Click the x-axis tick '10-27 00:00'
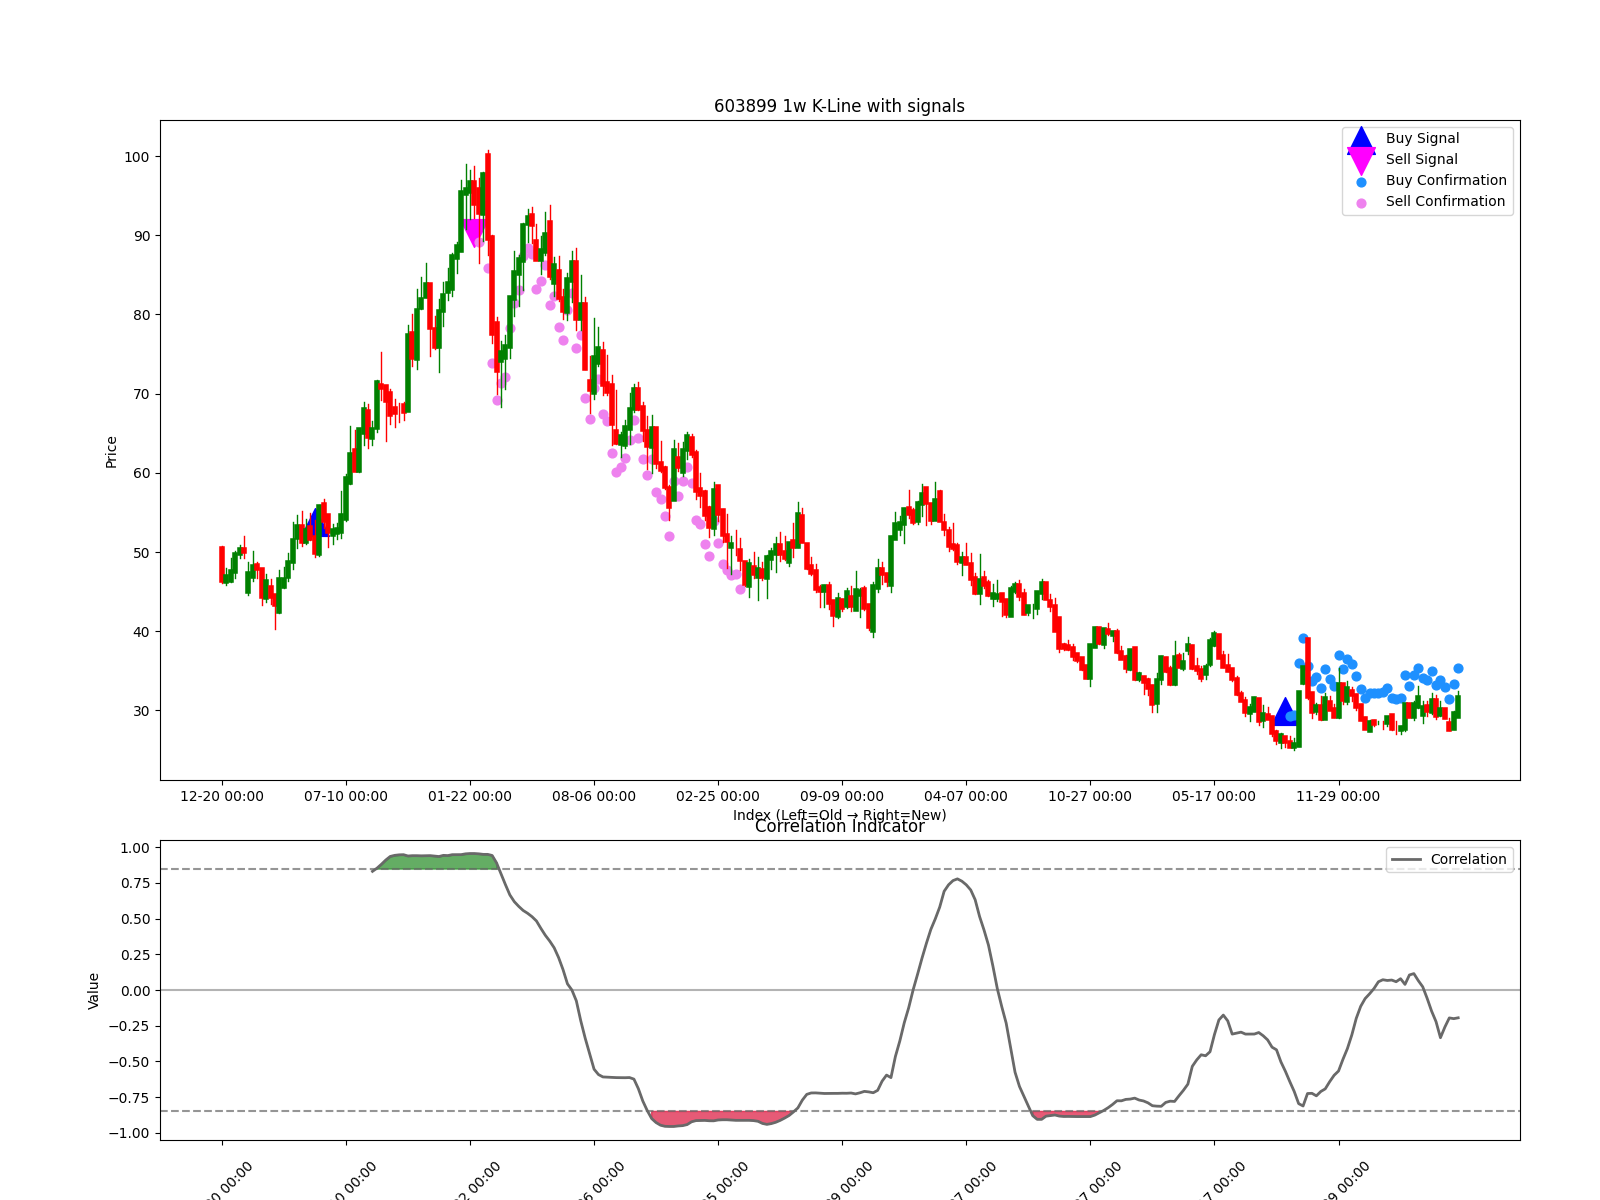Image resolution: width=1600 pixels, height=1200 pixels. [1090, 796]
